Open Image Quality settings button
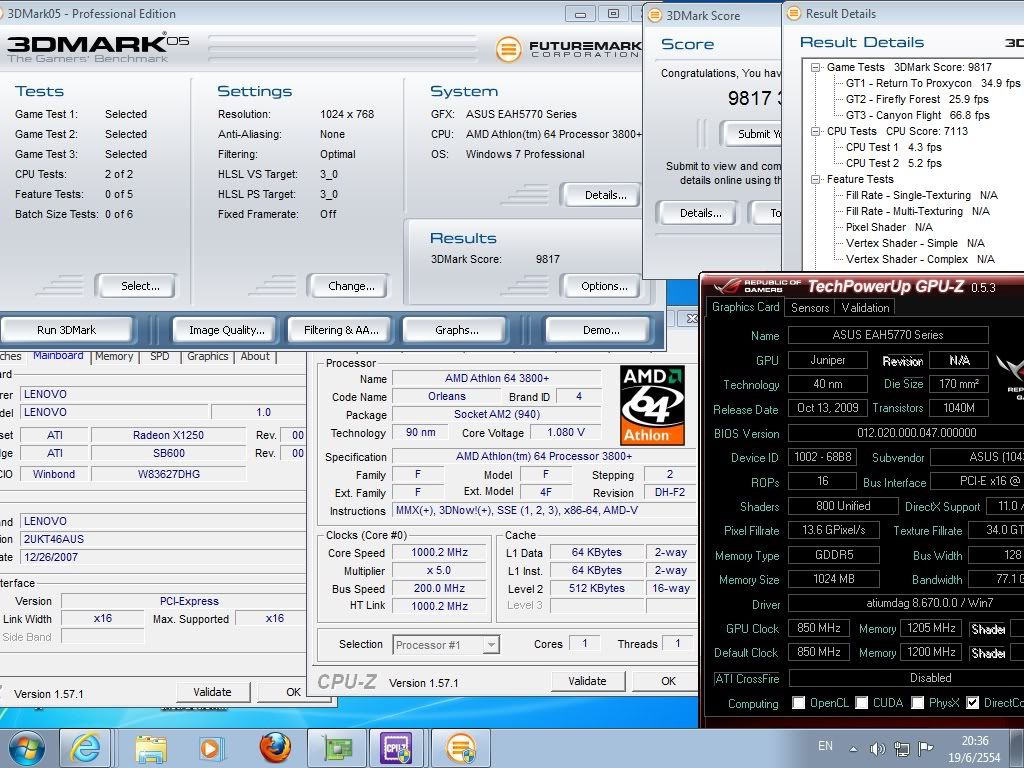Image resolution: width=1024 pixels, height=768 pixels. 227,330
